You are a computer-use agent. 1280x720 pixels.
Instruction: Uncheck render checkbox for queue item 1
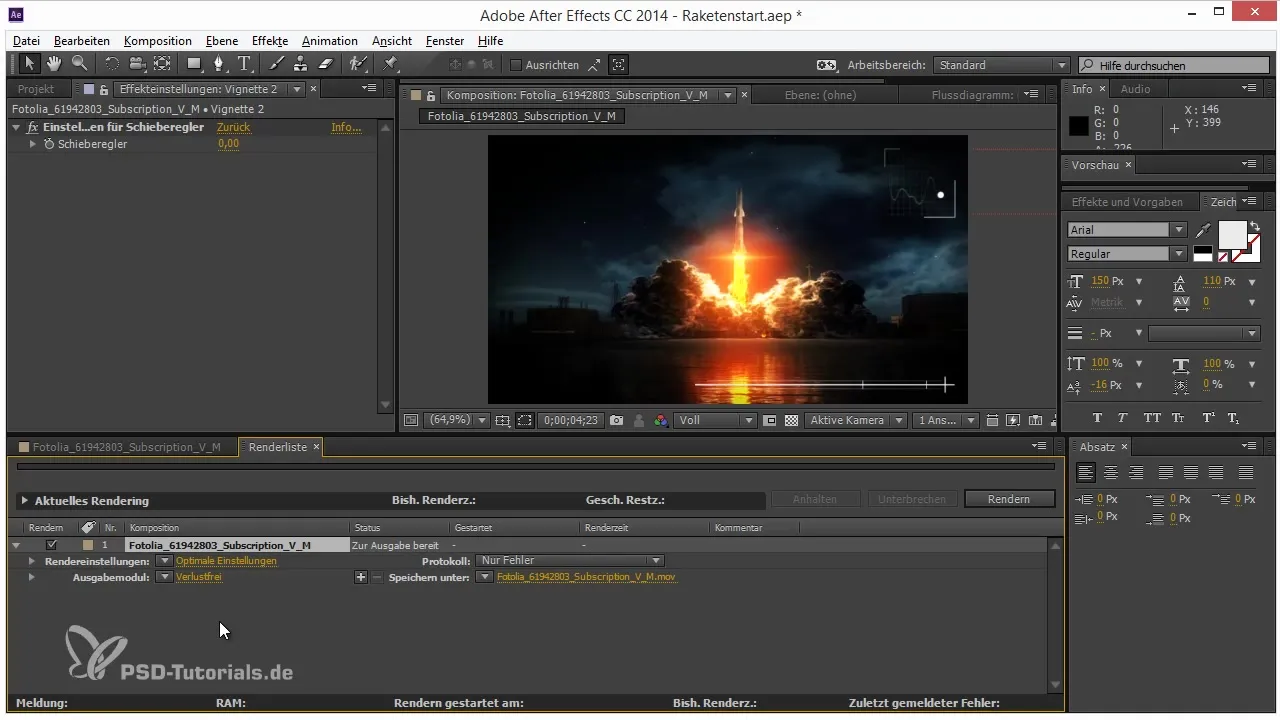tap(51, 545)
